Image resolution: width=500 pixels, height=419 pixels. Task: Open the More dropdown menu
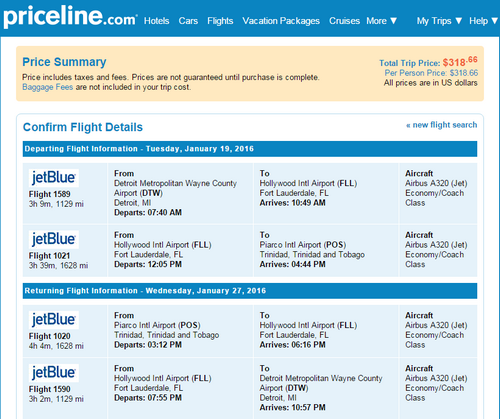click(x=382, y=21)
